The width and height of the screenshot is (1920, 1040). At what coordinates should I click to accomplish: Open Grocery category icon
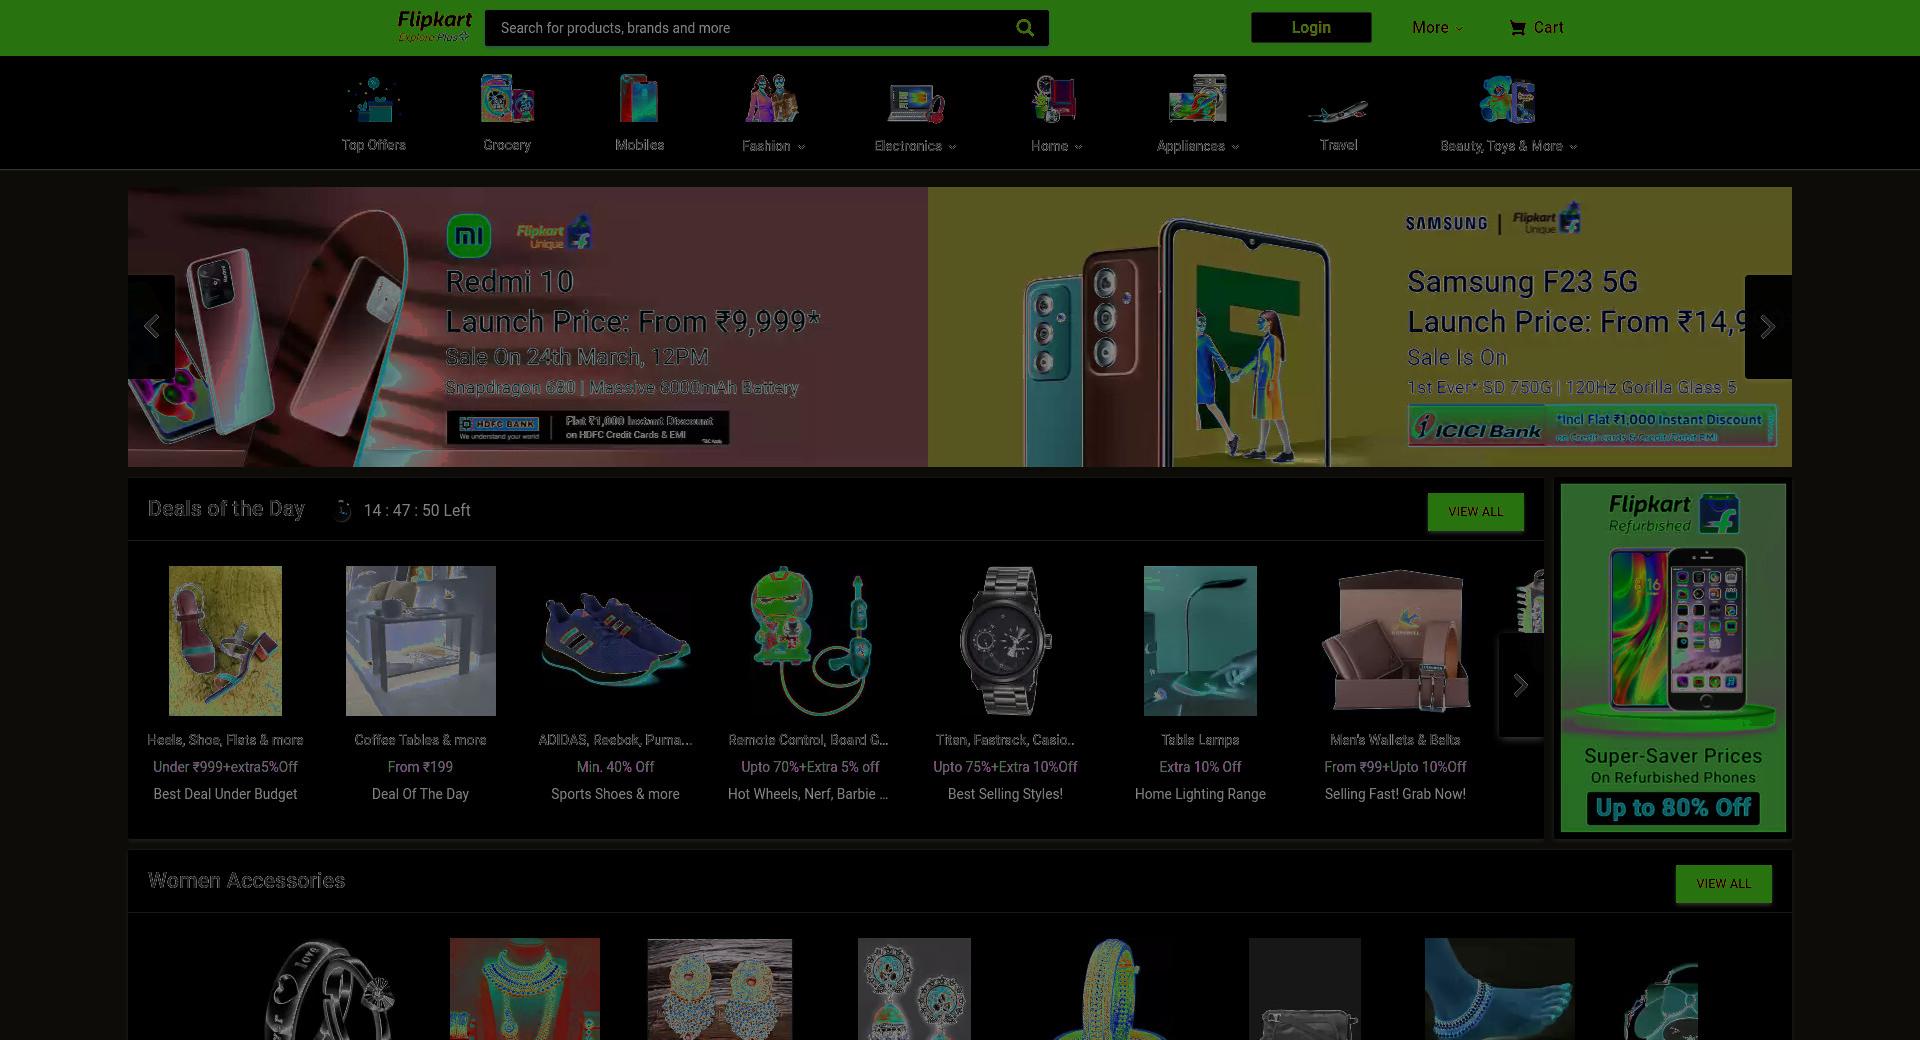(507, 100)
